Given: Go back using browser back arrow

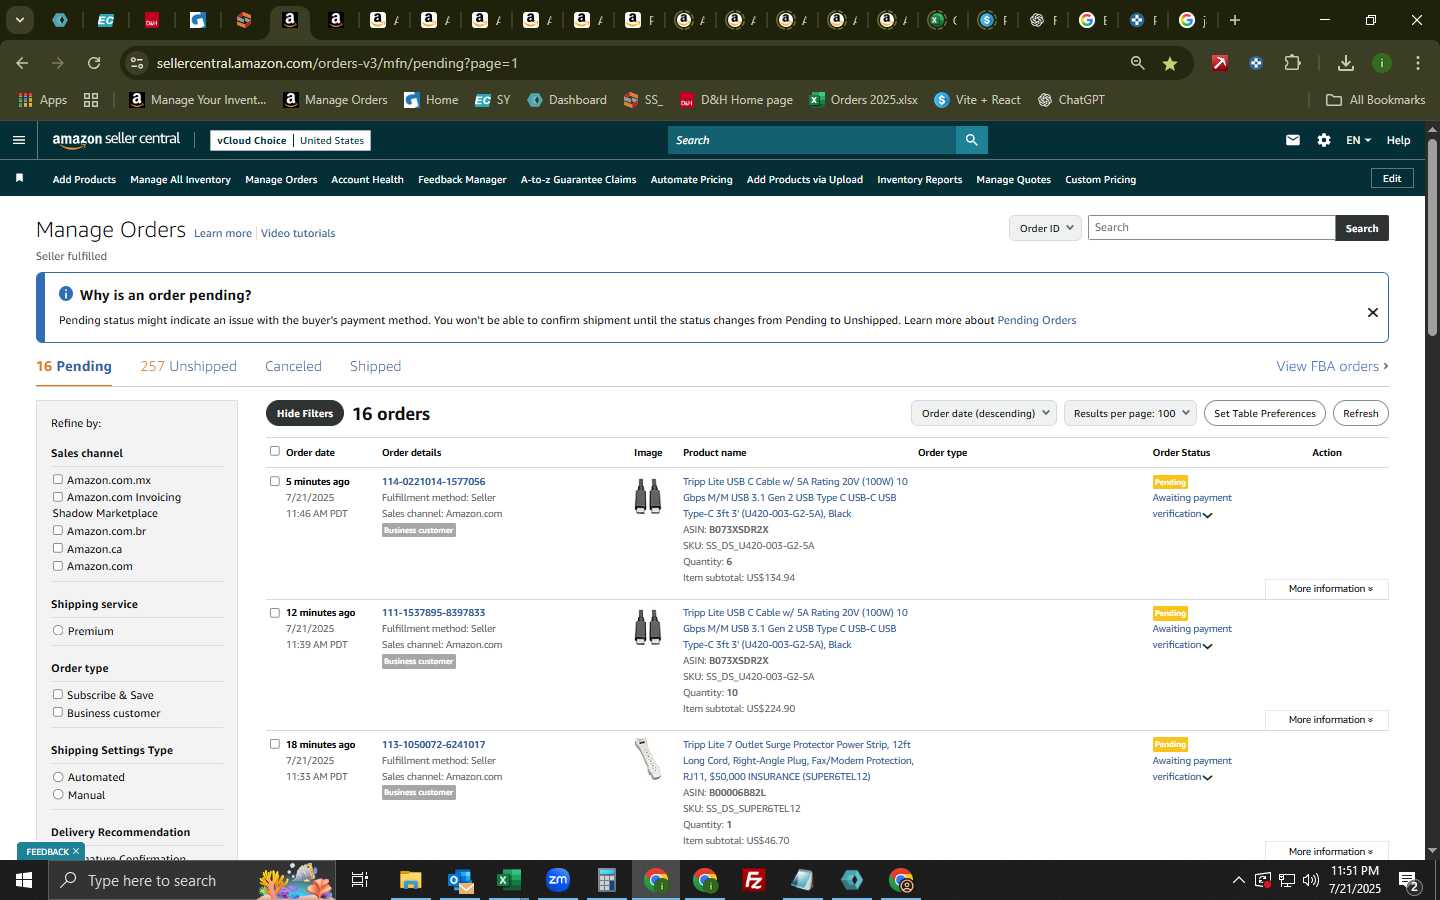Looking at the screenshot, I should (22, 63).
